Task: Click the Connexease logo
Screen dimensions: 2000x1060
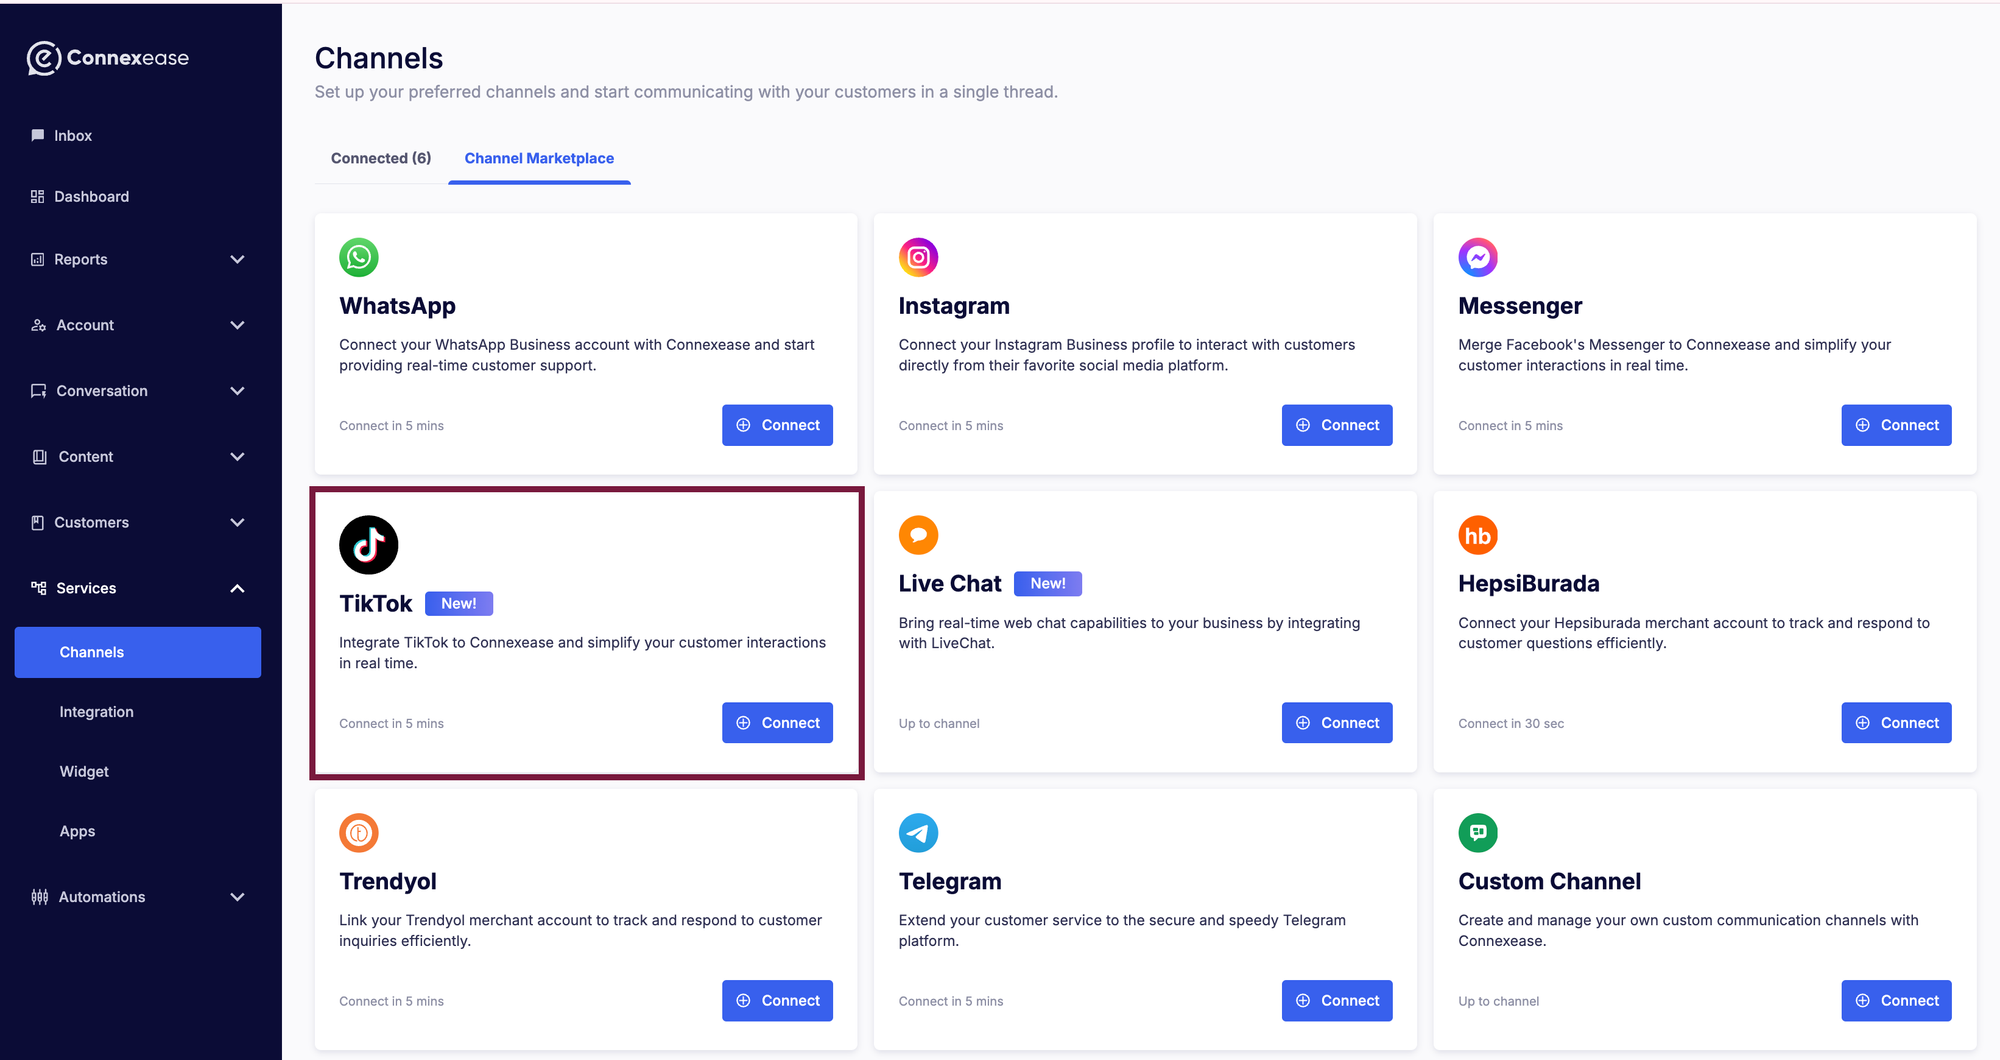Action: (108, 58)
